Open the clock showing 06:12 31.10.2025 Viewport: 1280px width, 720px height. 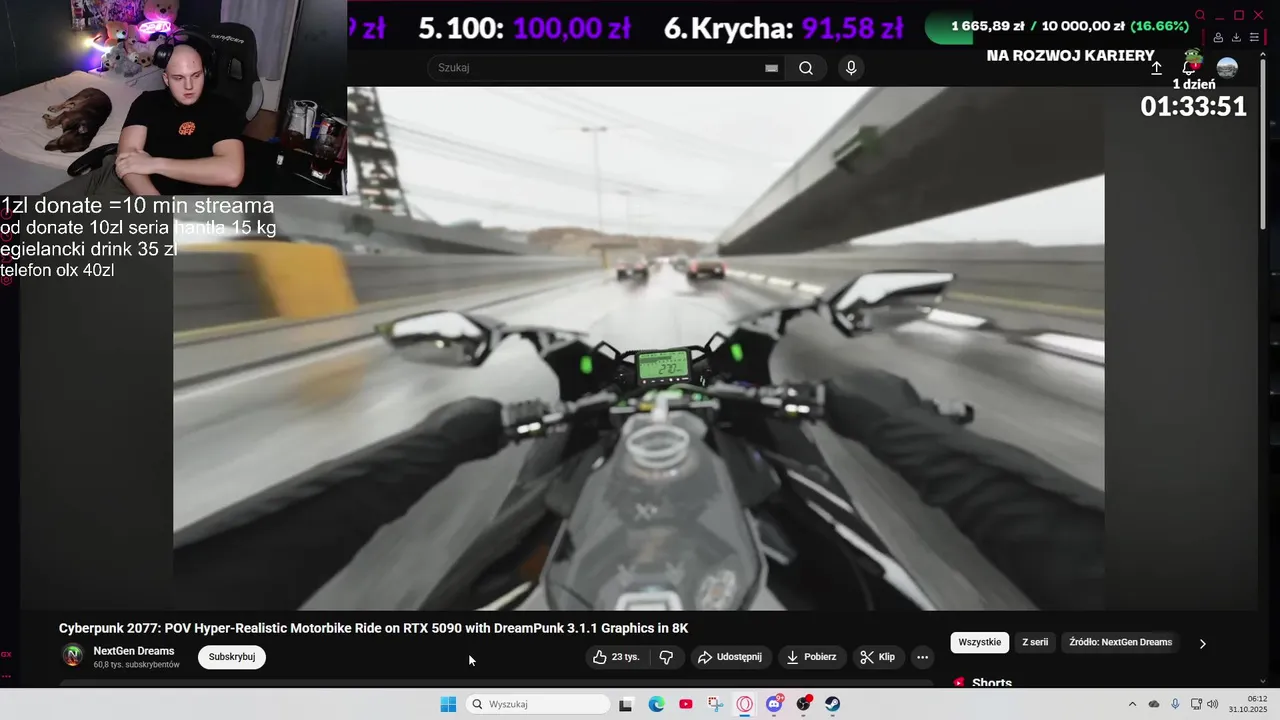coord(1248,704)
